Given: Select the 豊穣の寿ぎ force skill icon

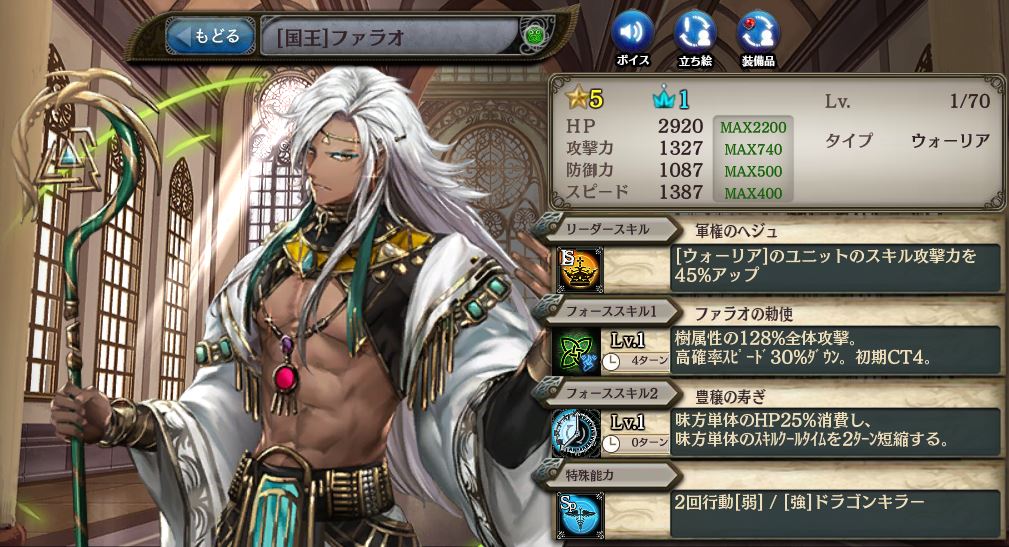Looking at the screenshot, I should click(576, 434).
